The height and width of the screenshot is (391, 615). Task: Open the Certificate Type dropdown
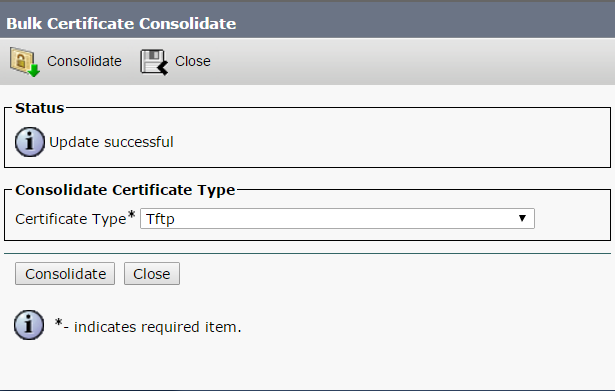[337, 218]
